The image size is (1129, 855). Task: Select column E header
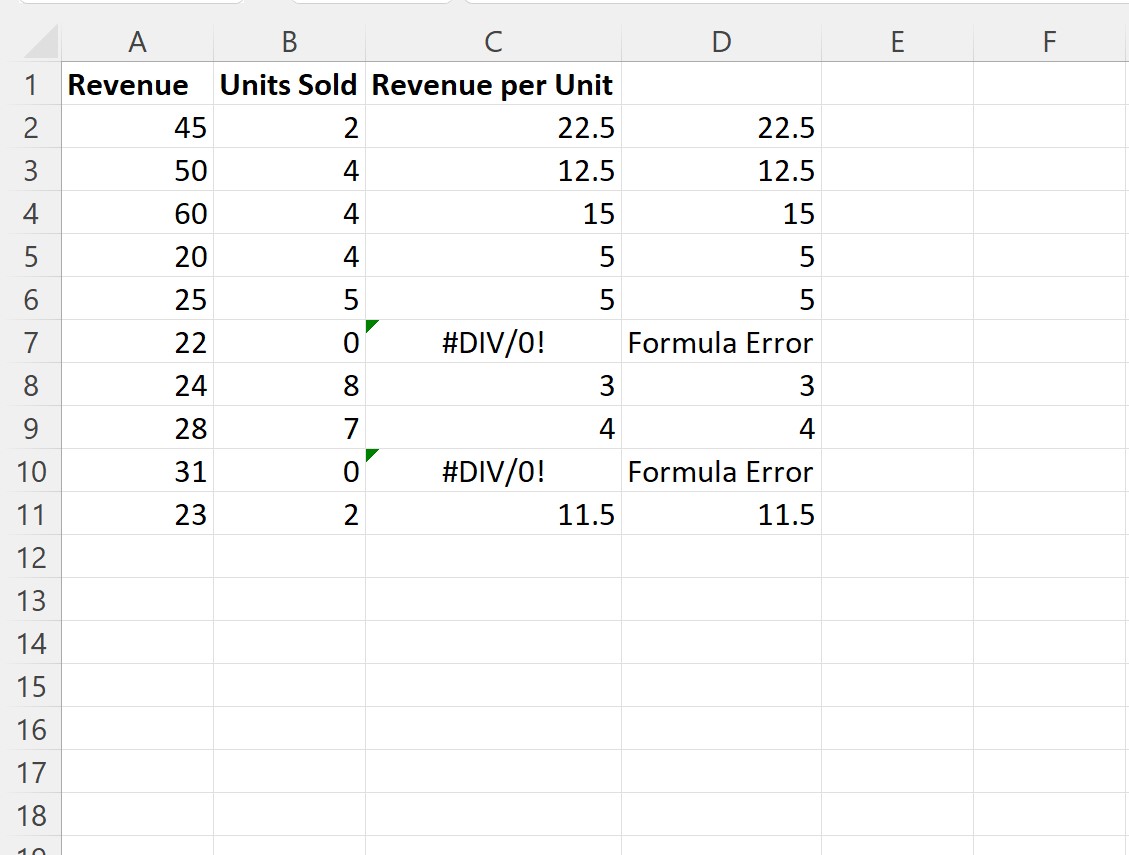[897, 42]
